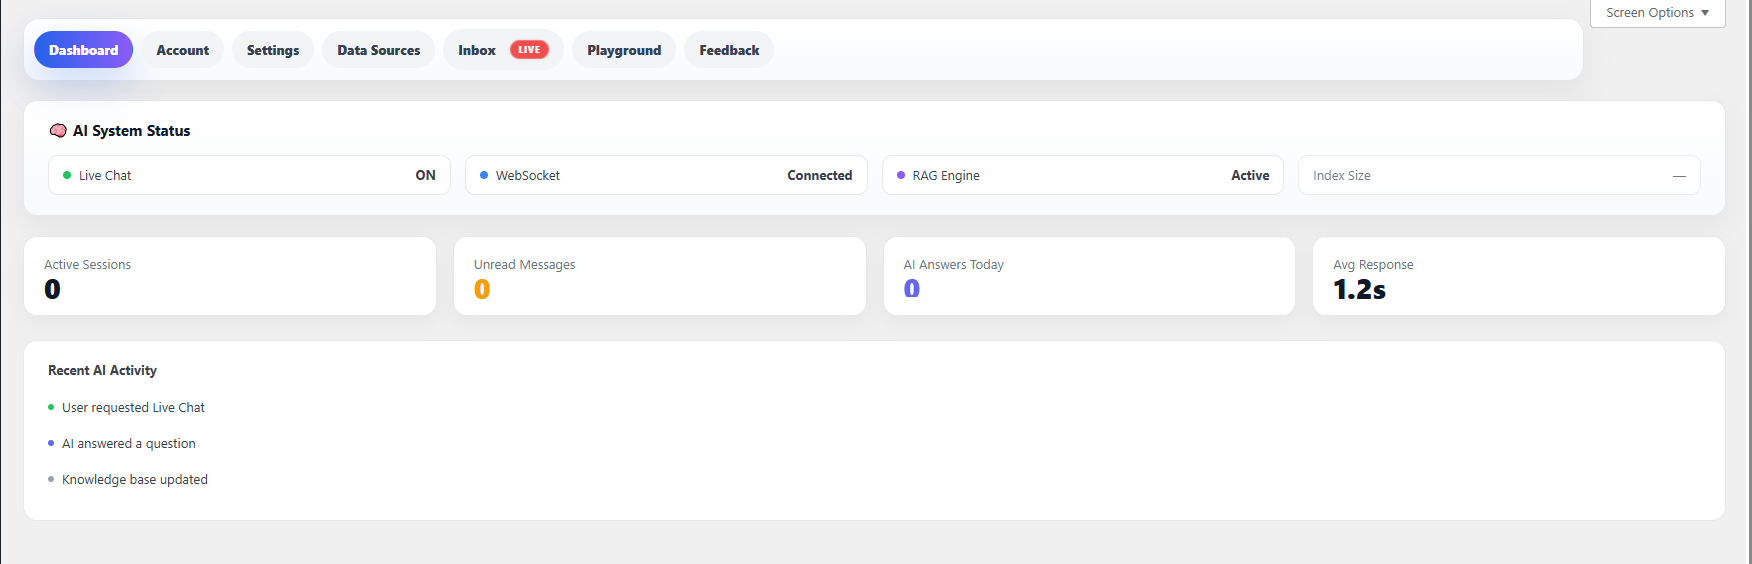Click blue dot beside AI answered a question

(51, 443)
